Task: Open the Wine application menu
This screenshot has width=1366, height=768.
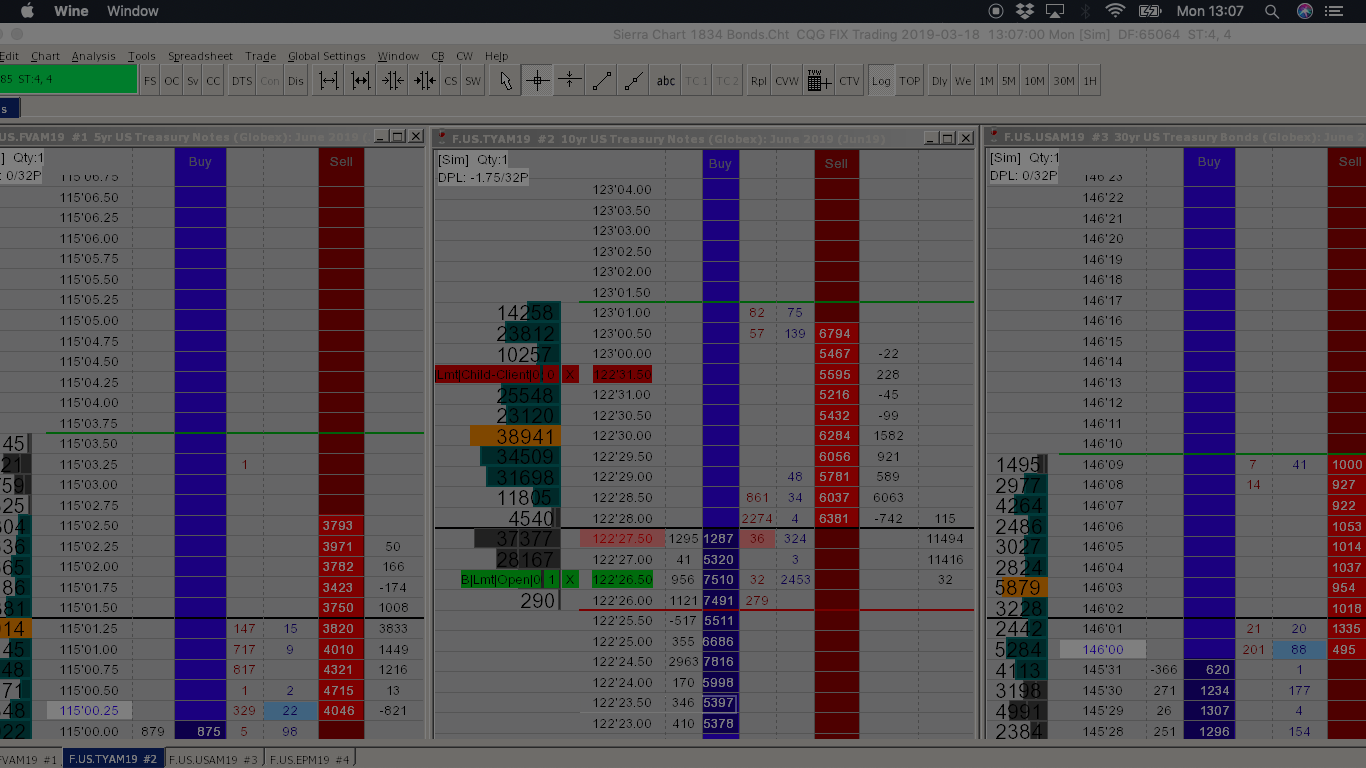Action: pyautogui.click(x=71, y=11)
